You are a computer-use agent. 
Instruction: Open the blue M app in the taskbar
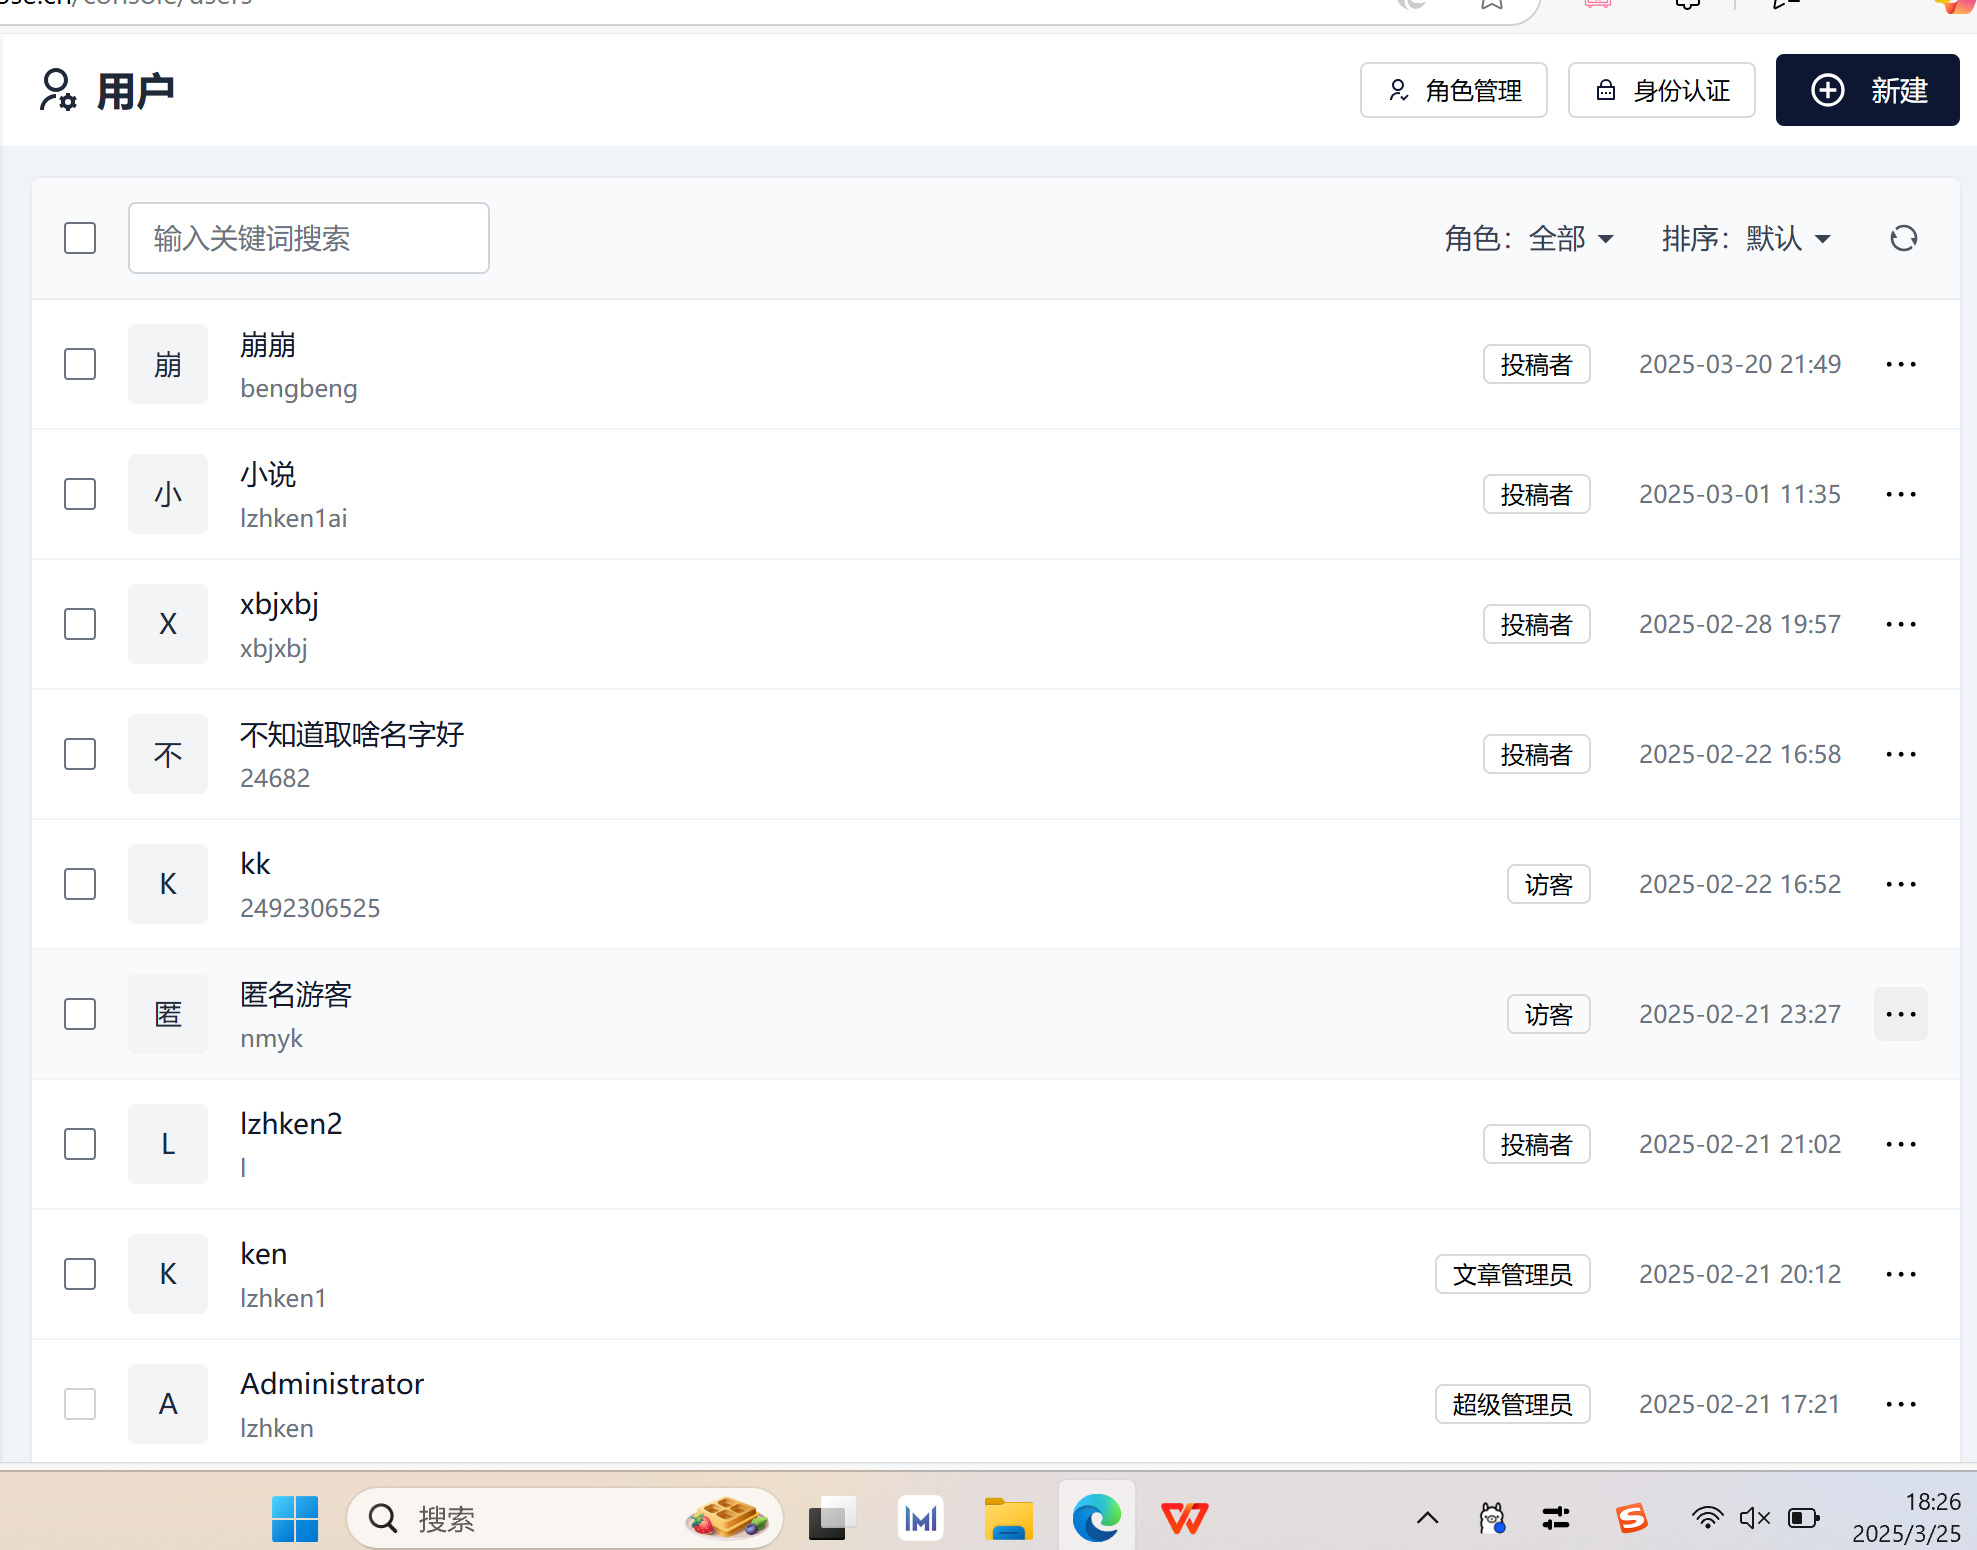coord(920,1519)
